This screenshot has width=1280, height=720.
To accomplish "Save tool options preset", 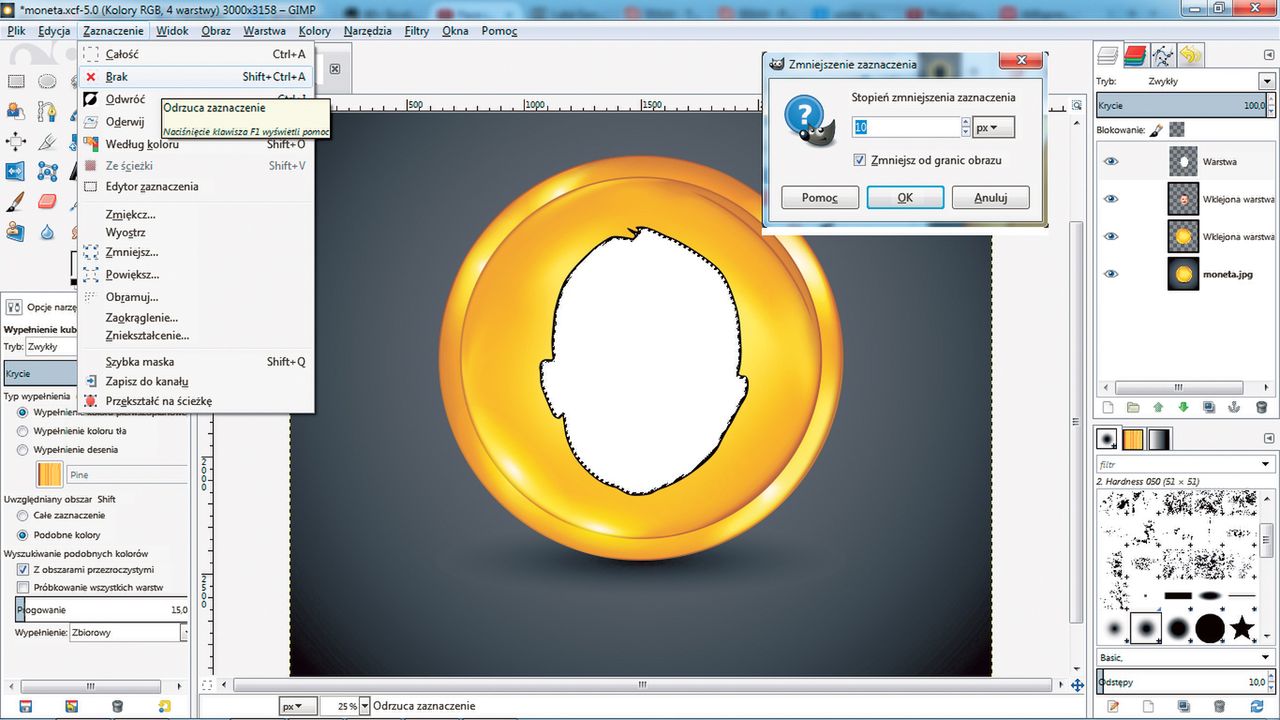I will tap(25, 706).
